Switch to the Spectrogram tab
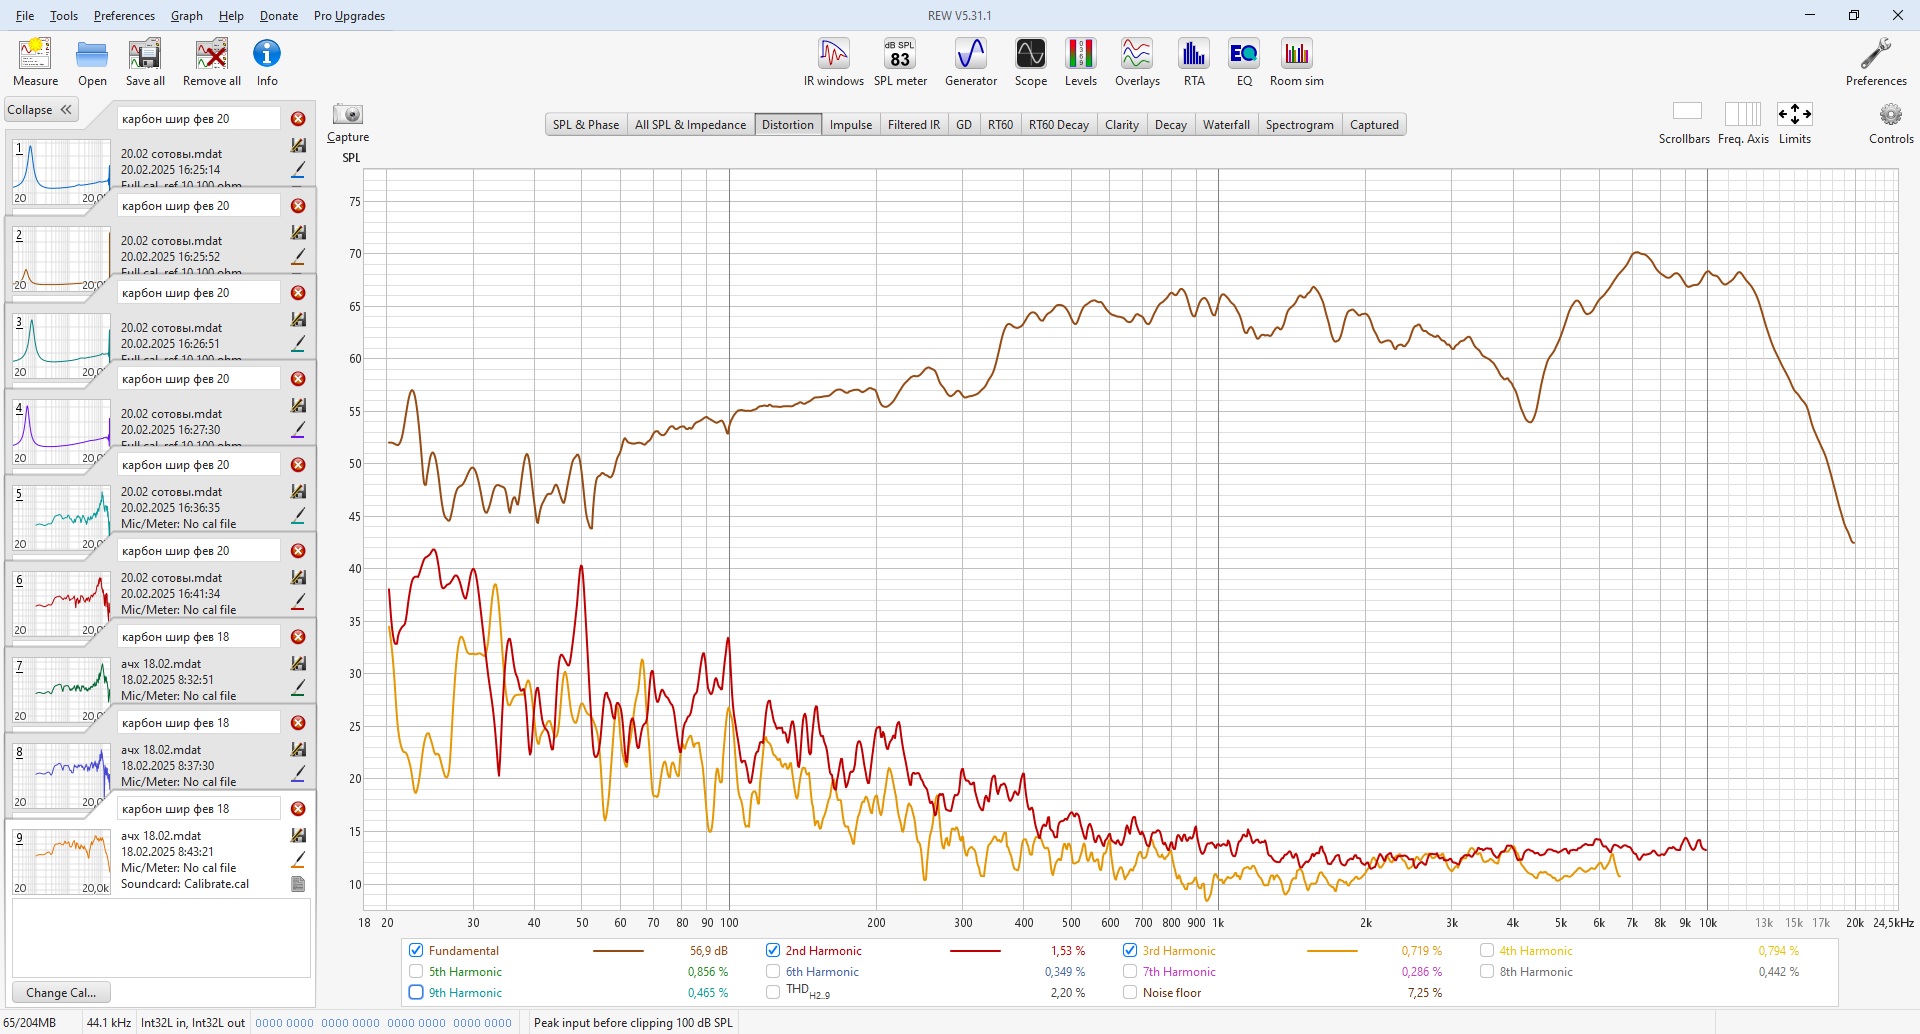The height and width of the screenshot is (1034, 1920). click(x=1299, y=125)
